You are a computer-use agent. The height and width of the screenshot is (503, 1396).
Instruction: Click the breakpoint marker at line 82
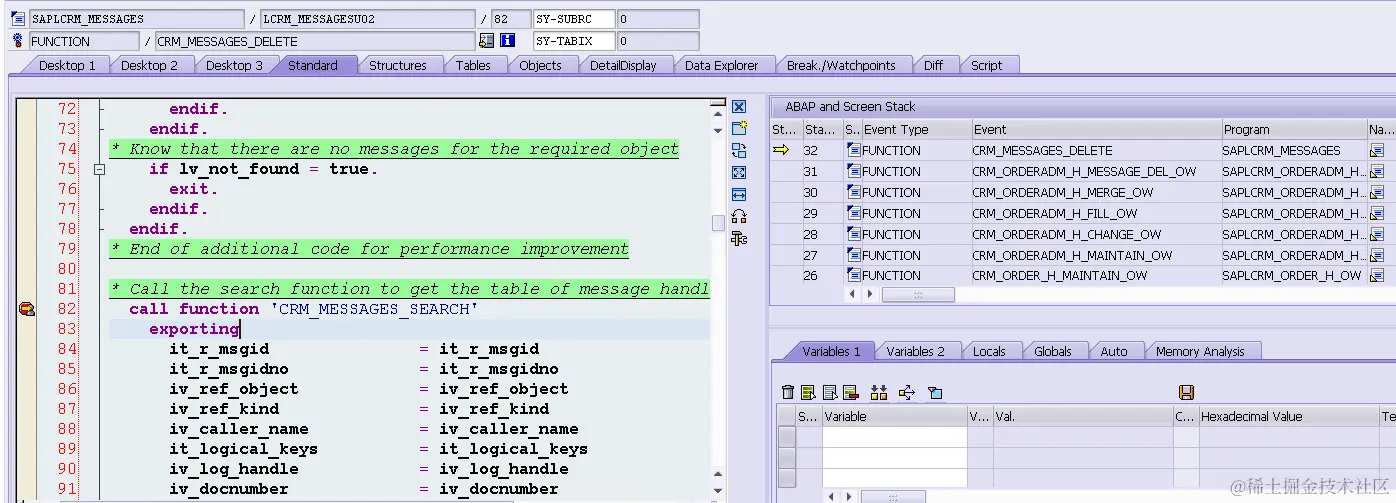coord(27,309)
